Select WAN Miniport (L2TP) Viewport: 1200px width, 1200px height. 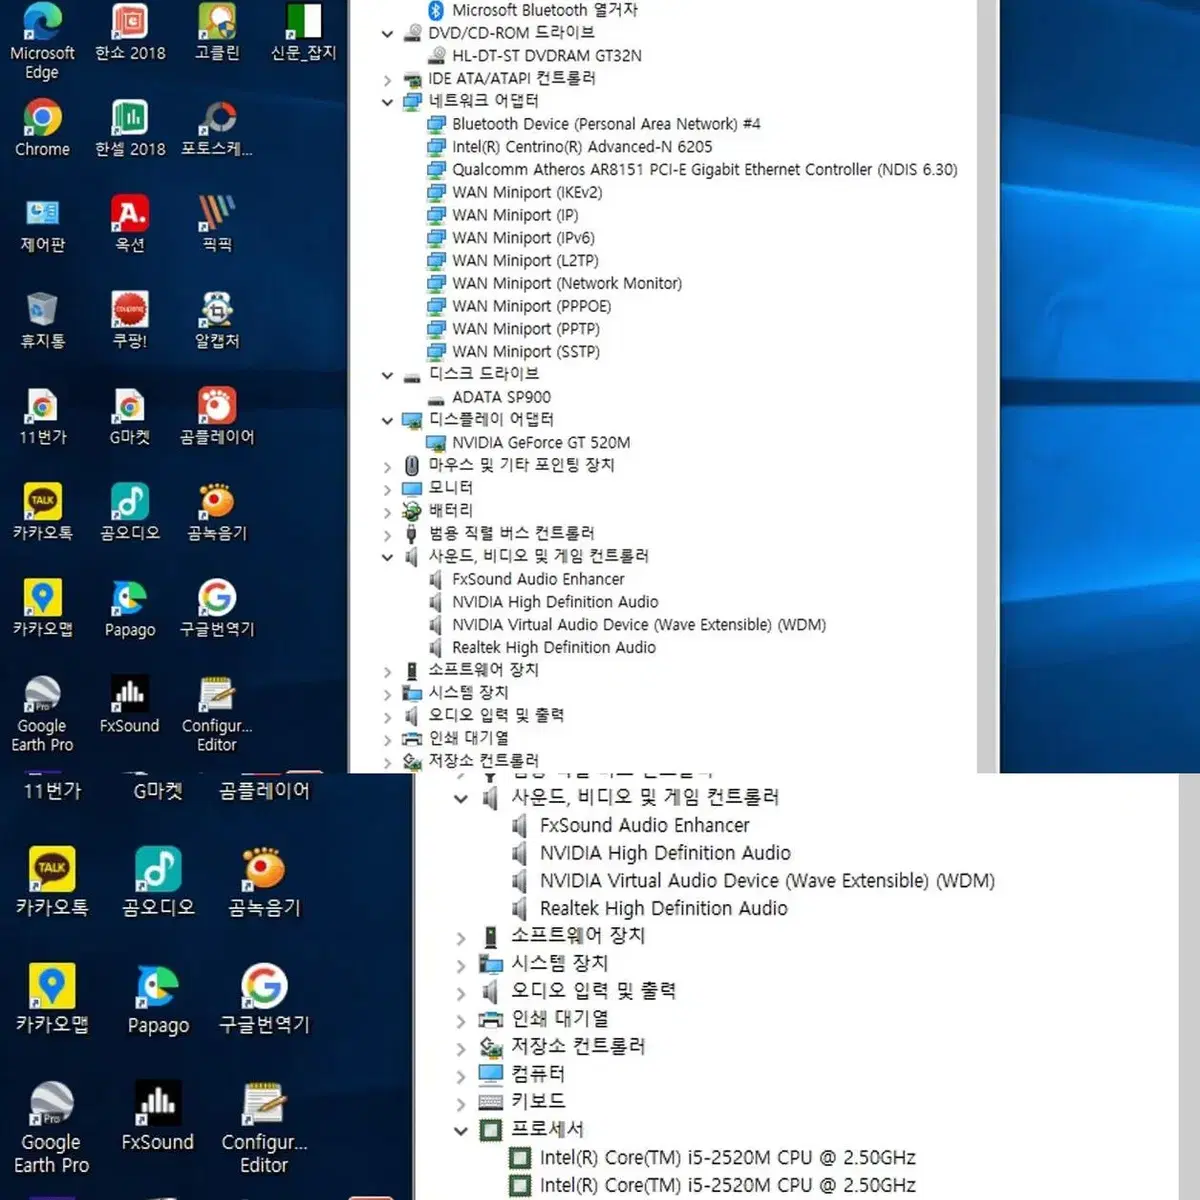[525, 261]
